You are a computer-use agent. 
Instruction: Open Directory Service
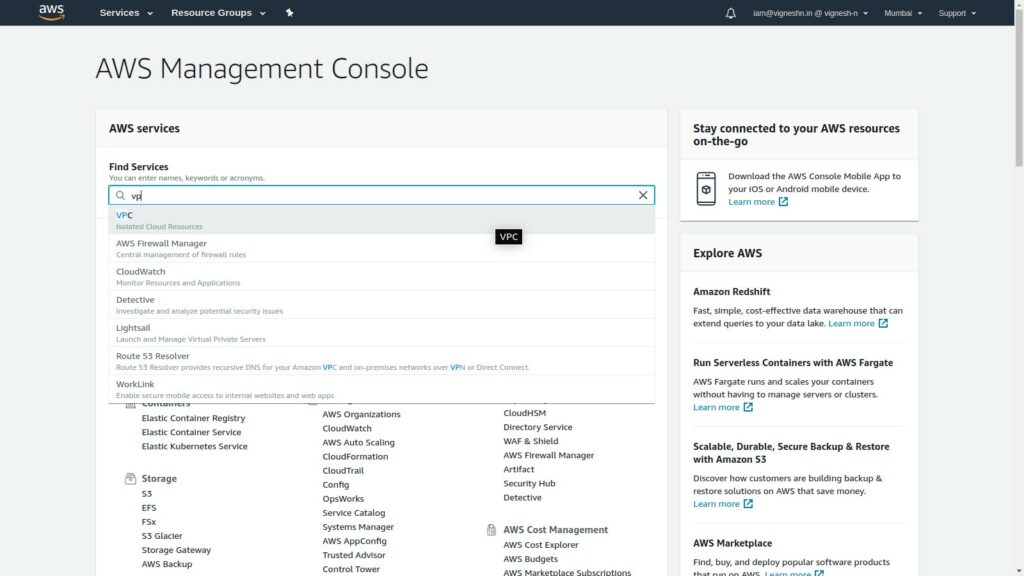tap(537, 427)
